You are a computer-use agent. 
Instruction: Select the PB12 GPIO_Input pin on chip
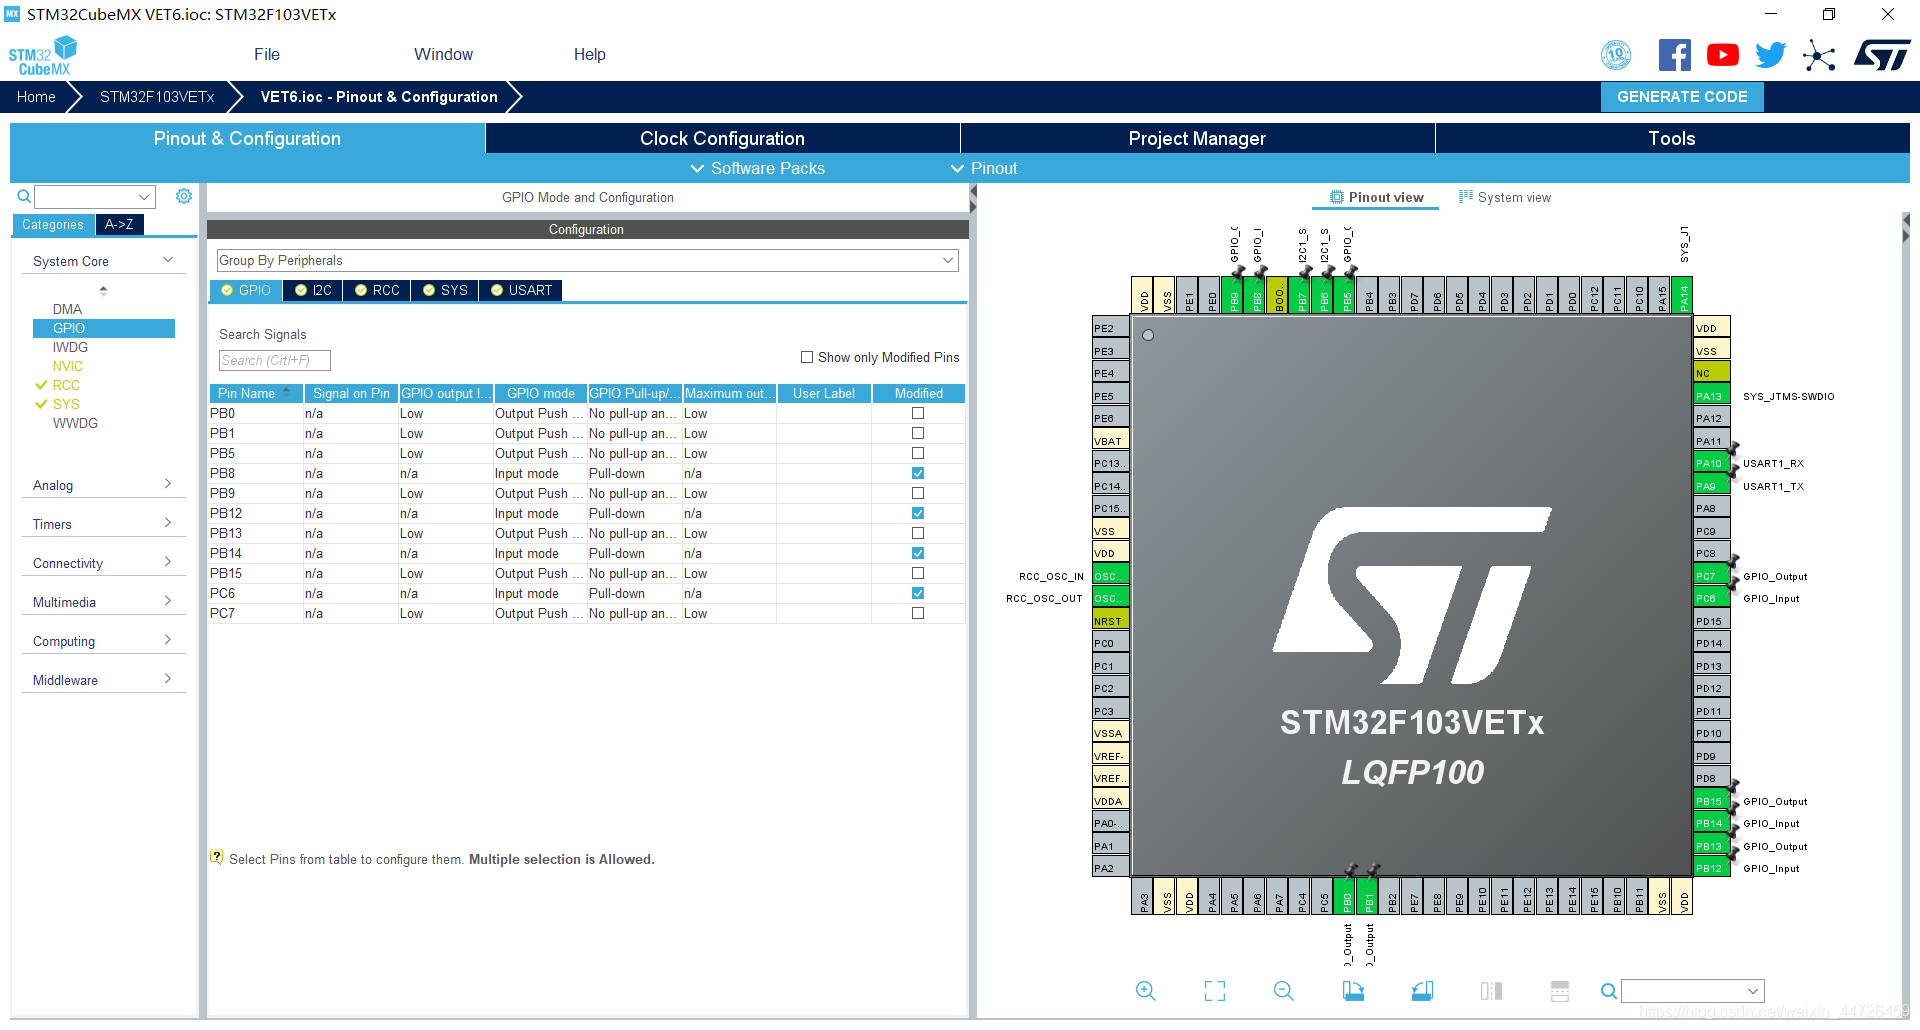click(1711, 868)
